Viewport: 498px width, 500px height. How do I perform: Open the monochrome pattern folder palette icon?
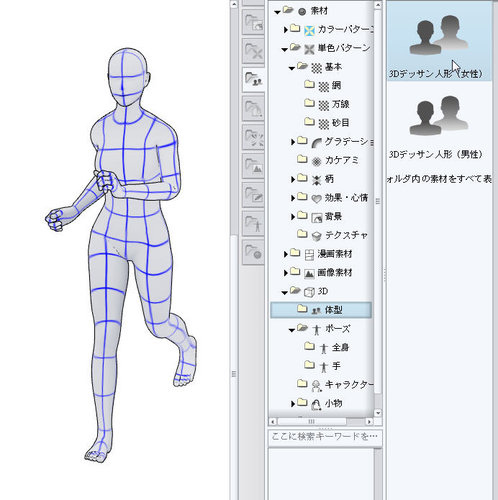coord(253,51)
